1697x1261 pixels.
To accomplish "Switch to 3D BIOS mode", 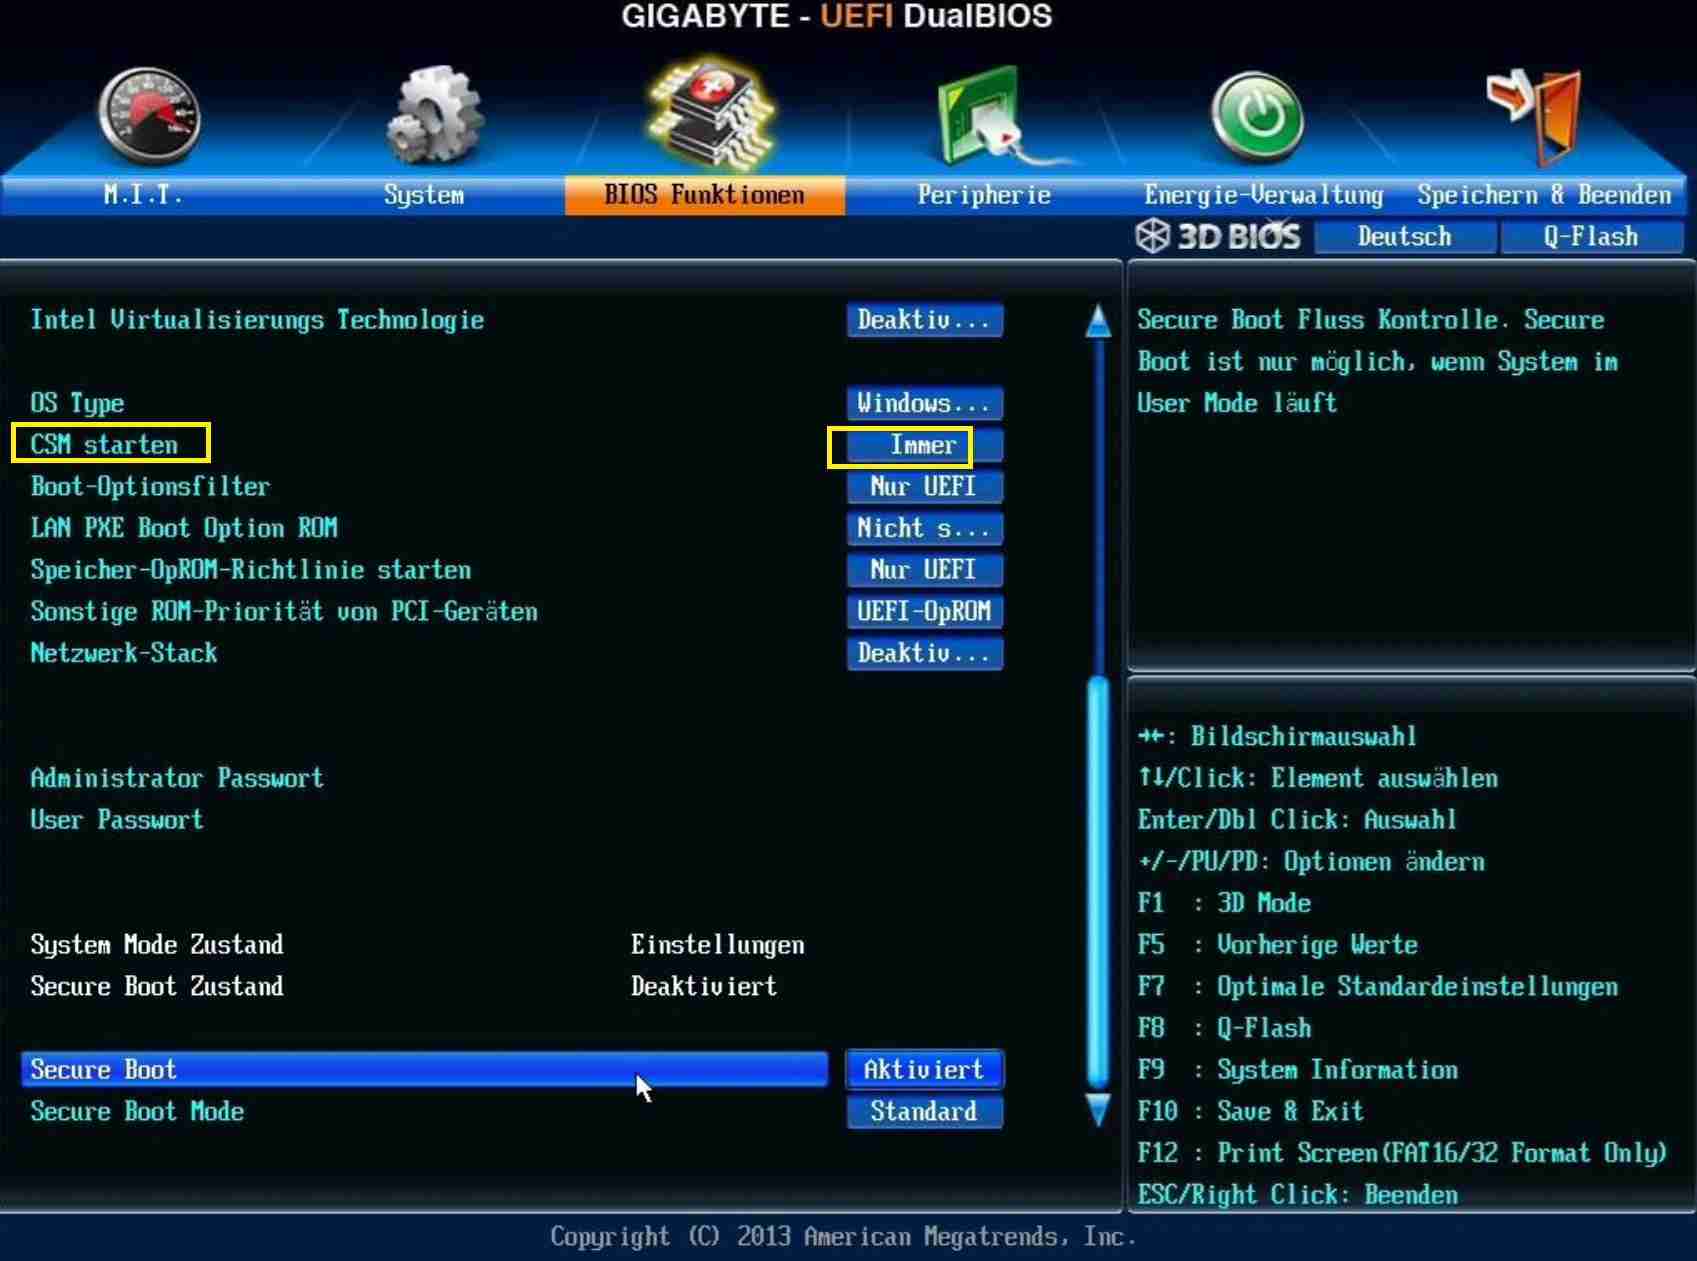I will [x=1218, y=237].
